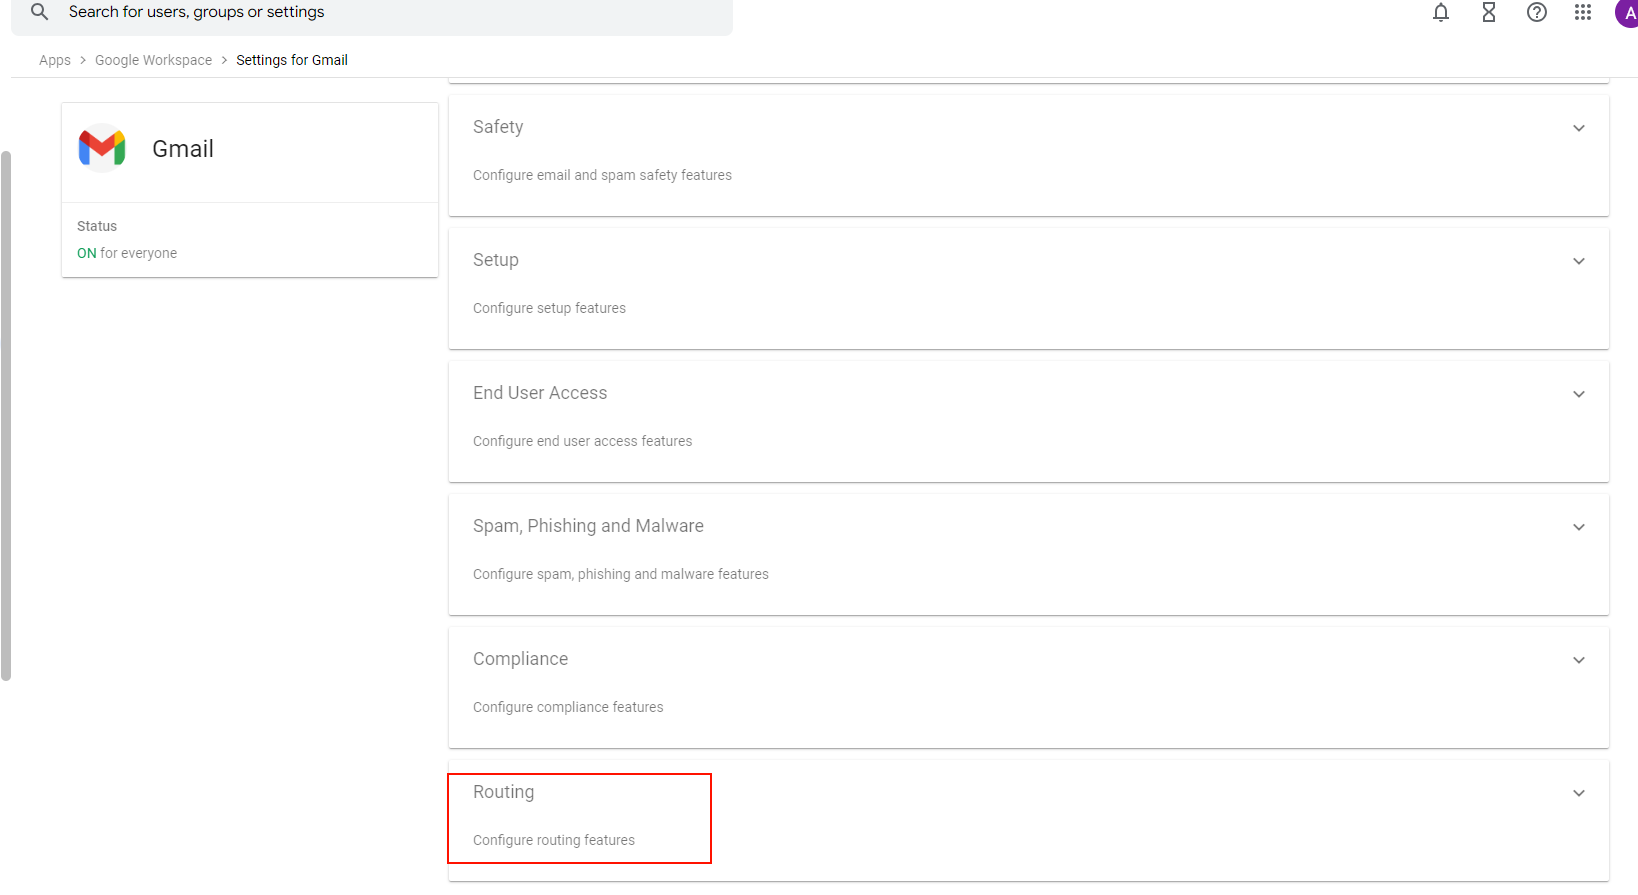The image size is (1638, 895).
Task: Open the help question mark icon
Action: coord(1536,13)
